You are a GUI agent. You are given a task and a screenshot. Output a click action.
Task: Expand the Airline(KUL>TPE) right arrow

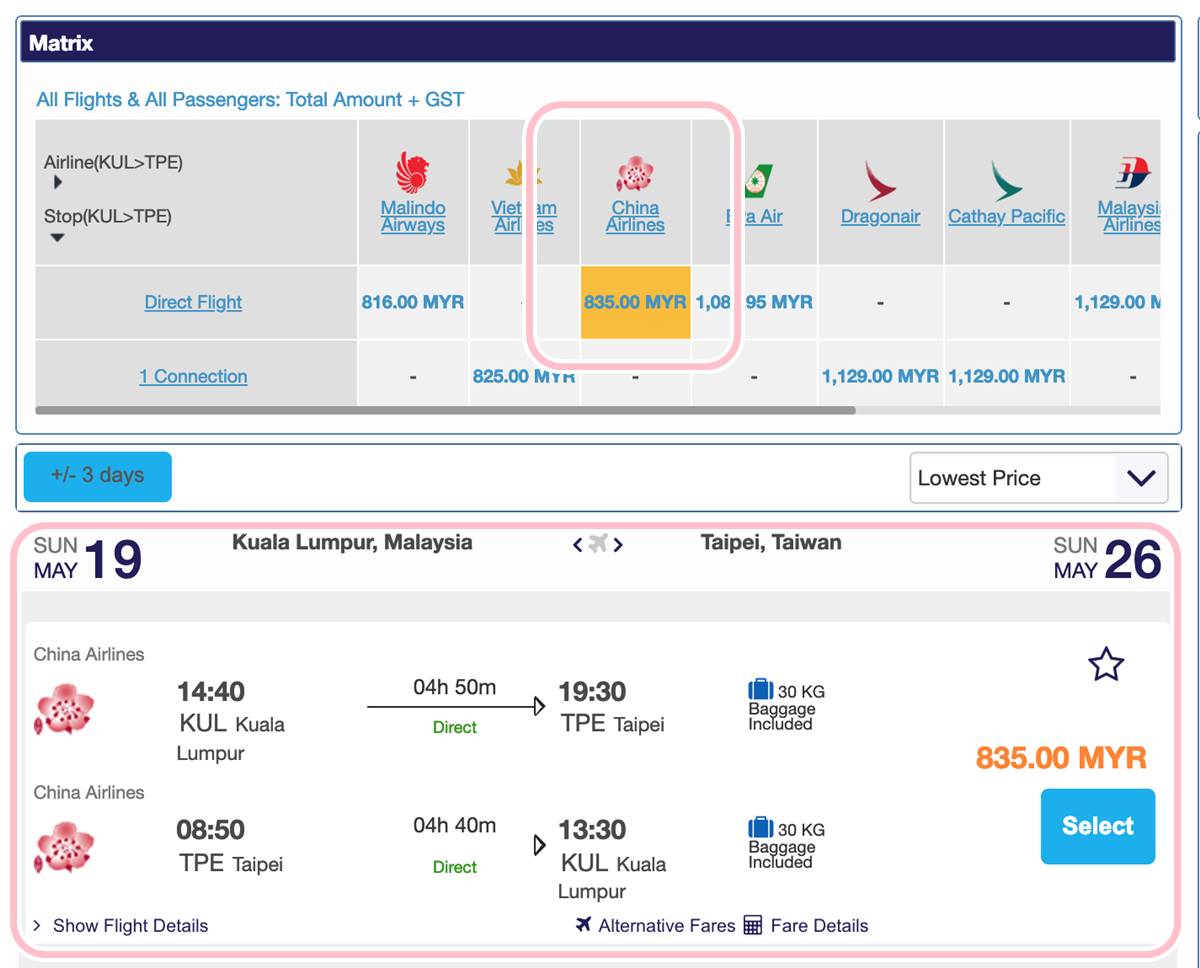click(58, 183)
